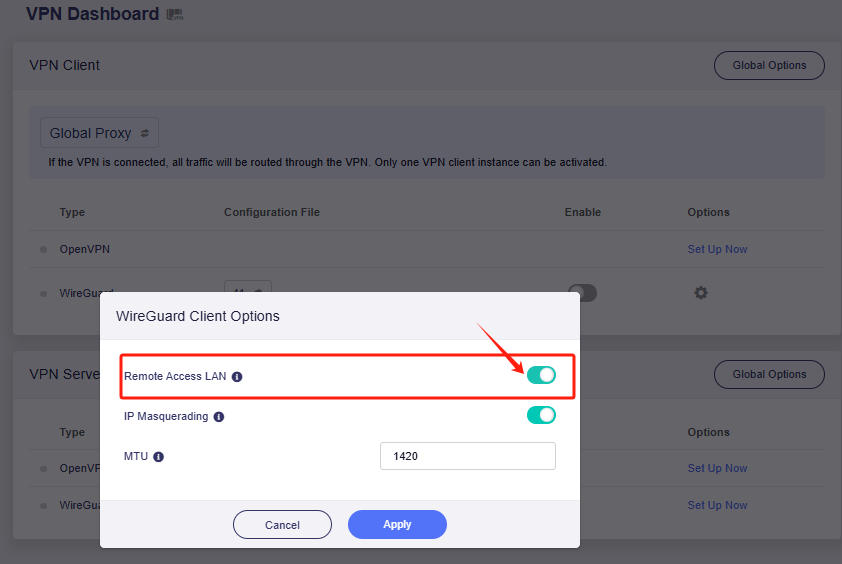The image size is (842, 564).
Task: Click the info icon next to MTU
Action: (159, 457)
